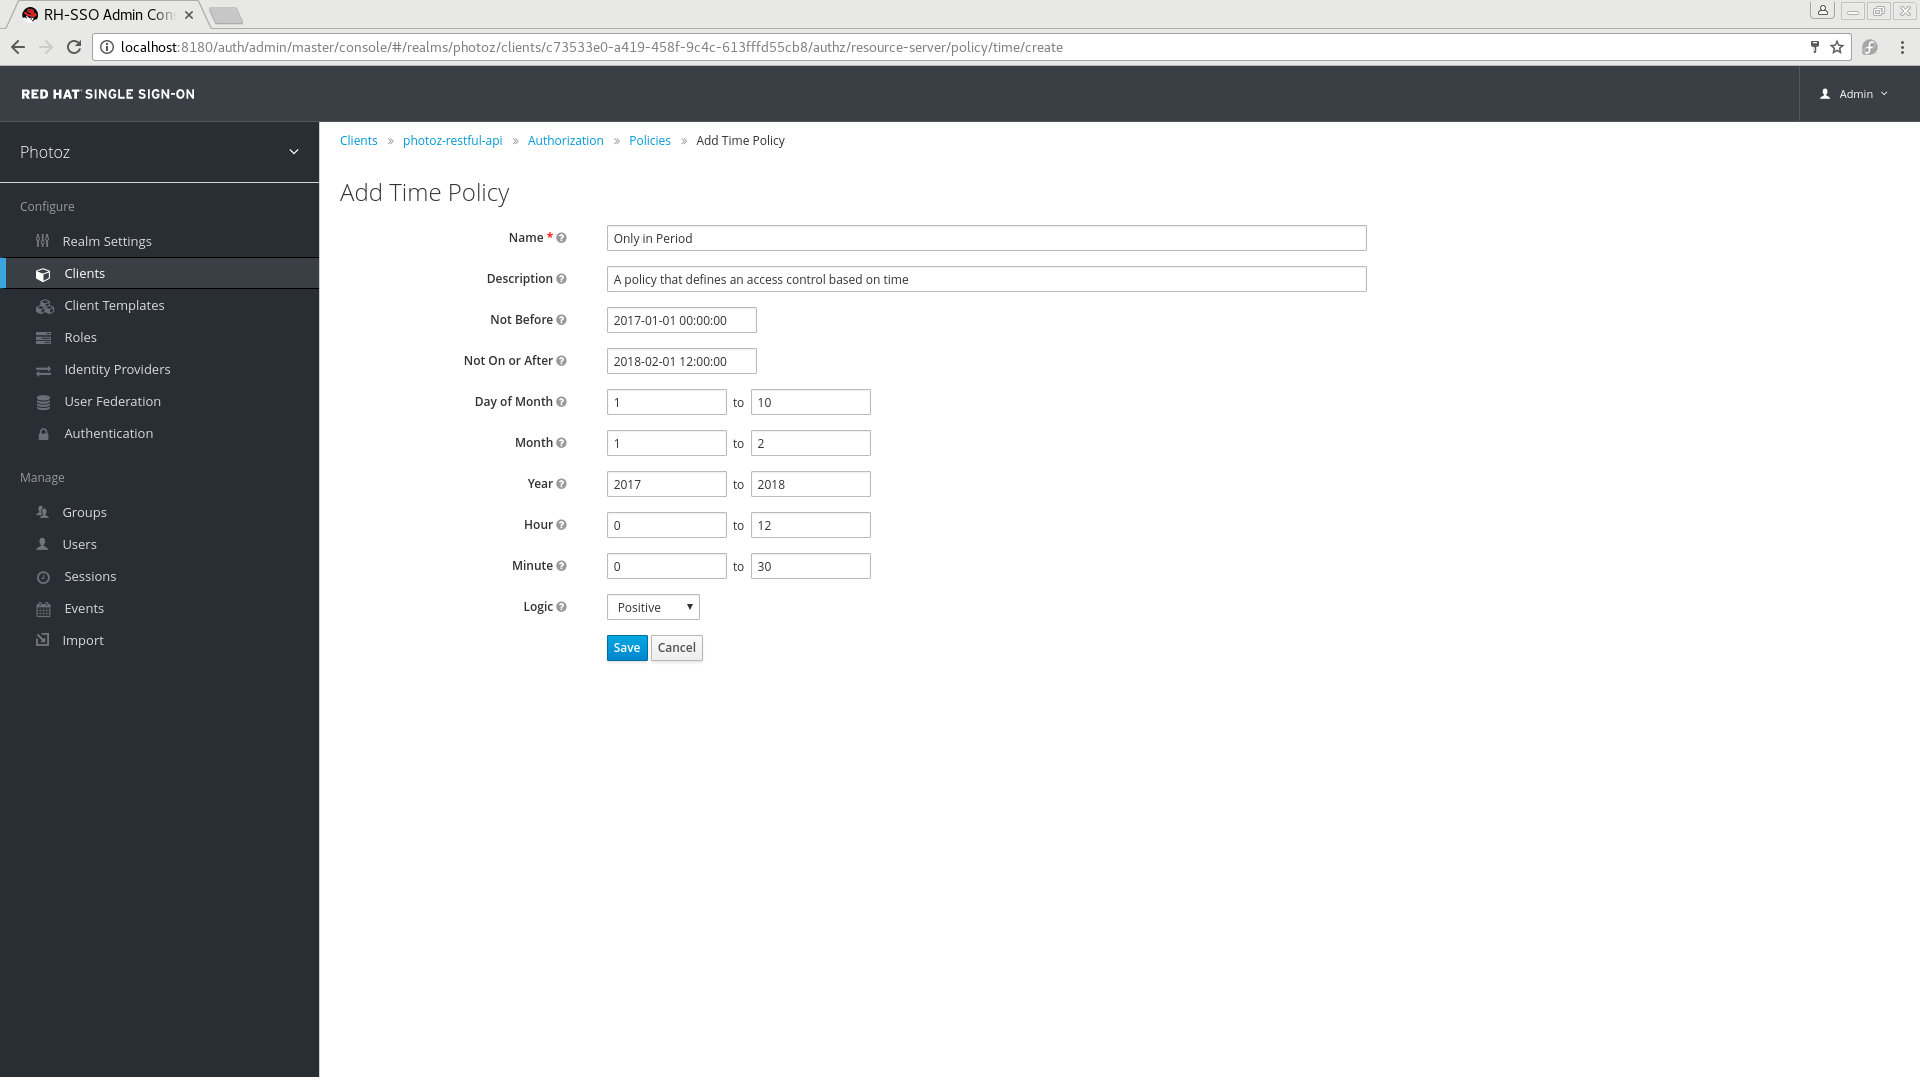Click the Authentication icon in sidebar
1920x1080 pixels.
click(44, 433)
